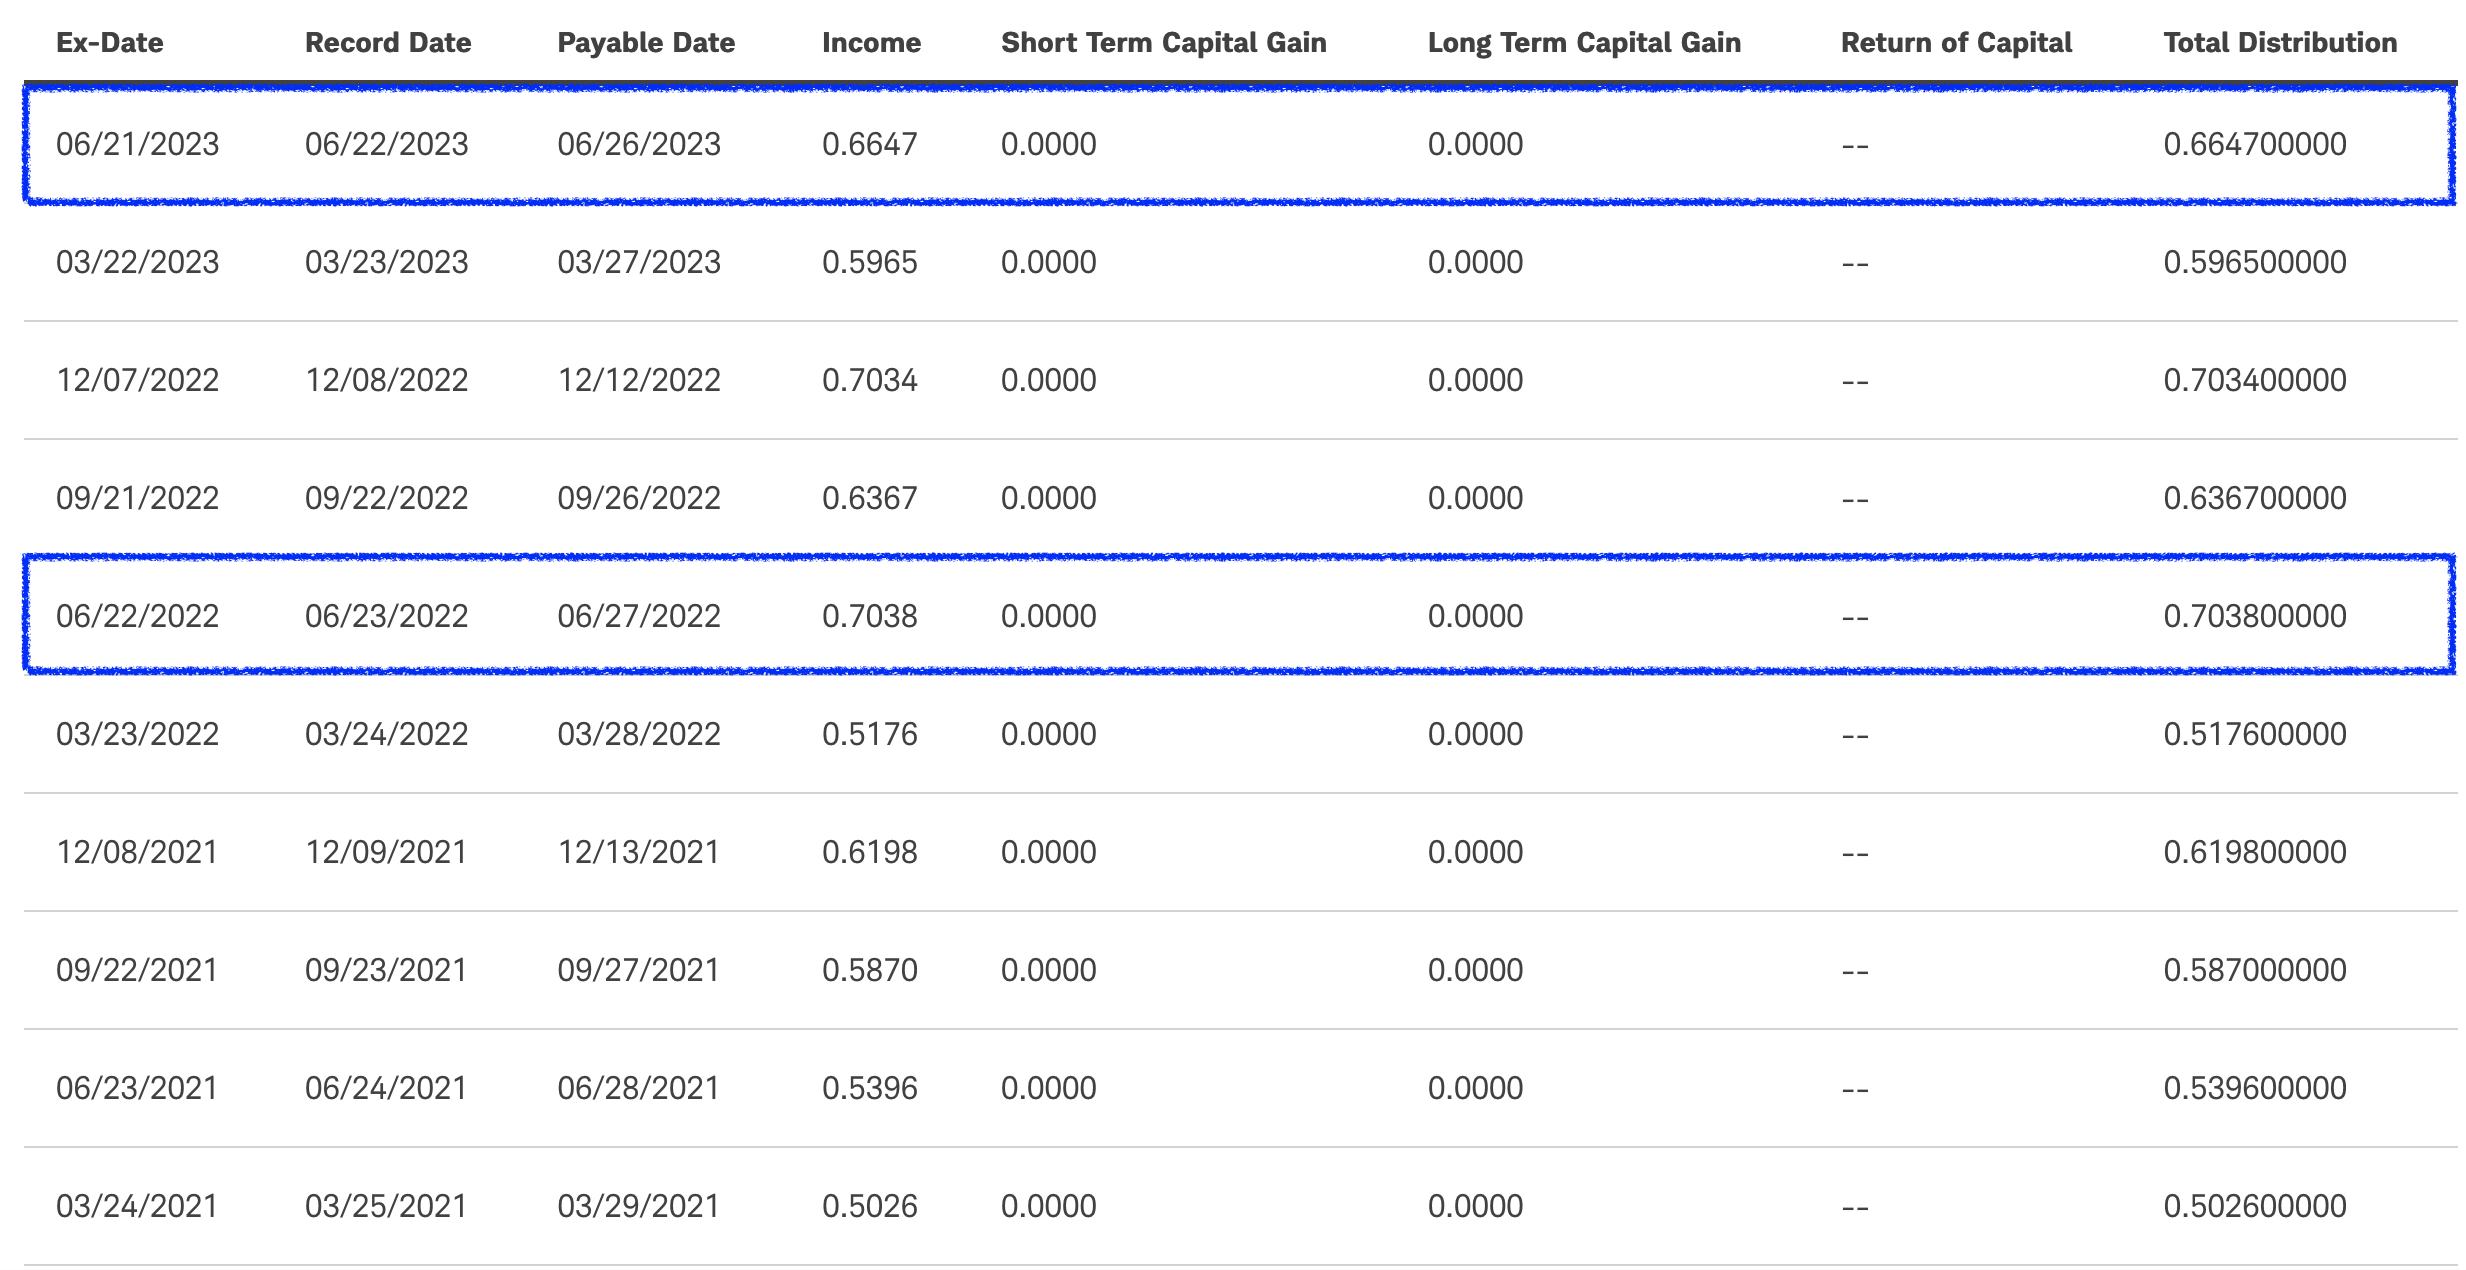This screenshot has width=2466, height=1270.
Task: Click Short Term Capital Gain header
Action: (1163, 43)
